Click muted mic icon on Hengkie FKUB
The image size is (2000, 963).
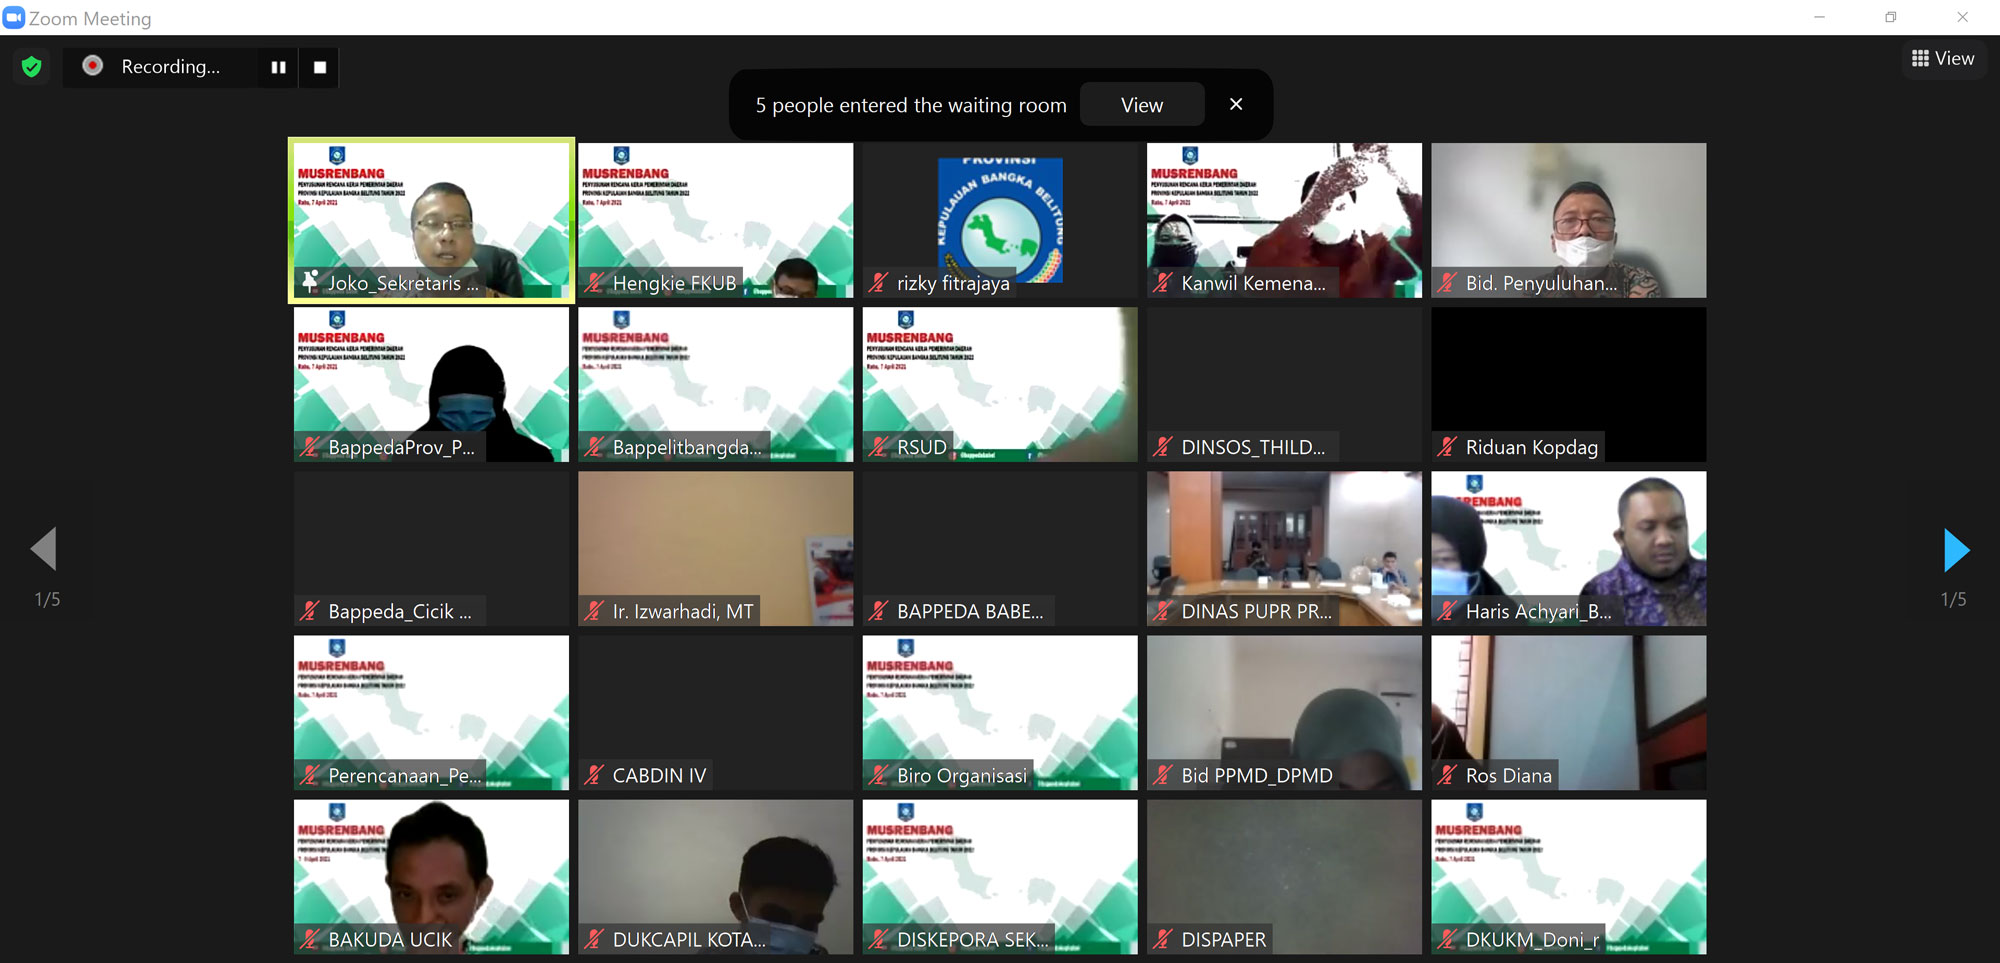point(595,283)
